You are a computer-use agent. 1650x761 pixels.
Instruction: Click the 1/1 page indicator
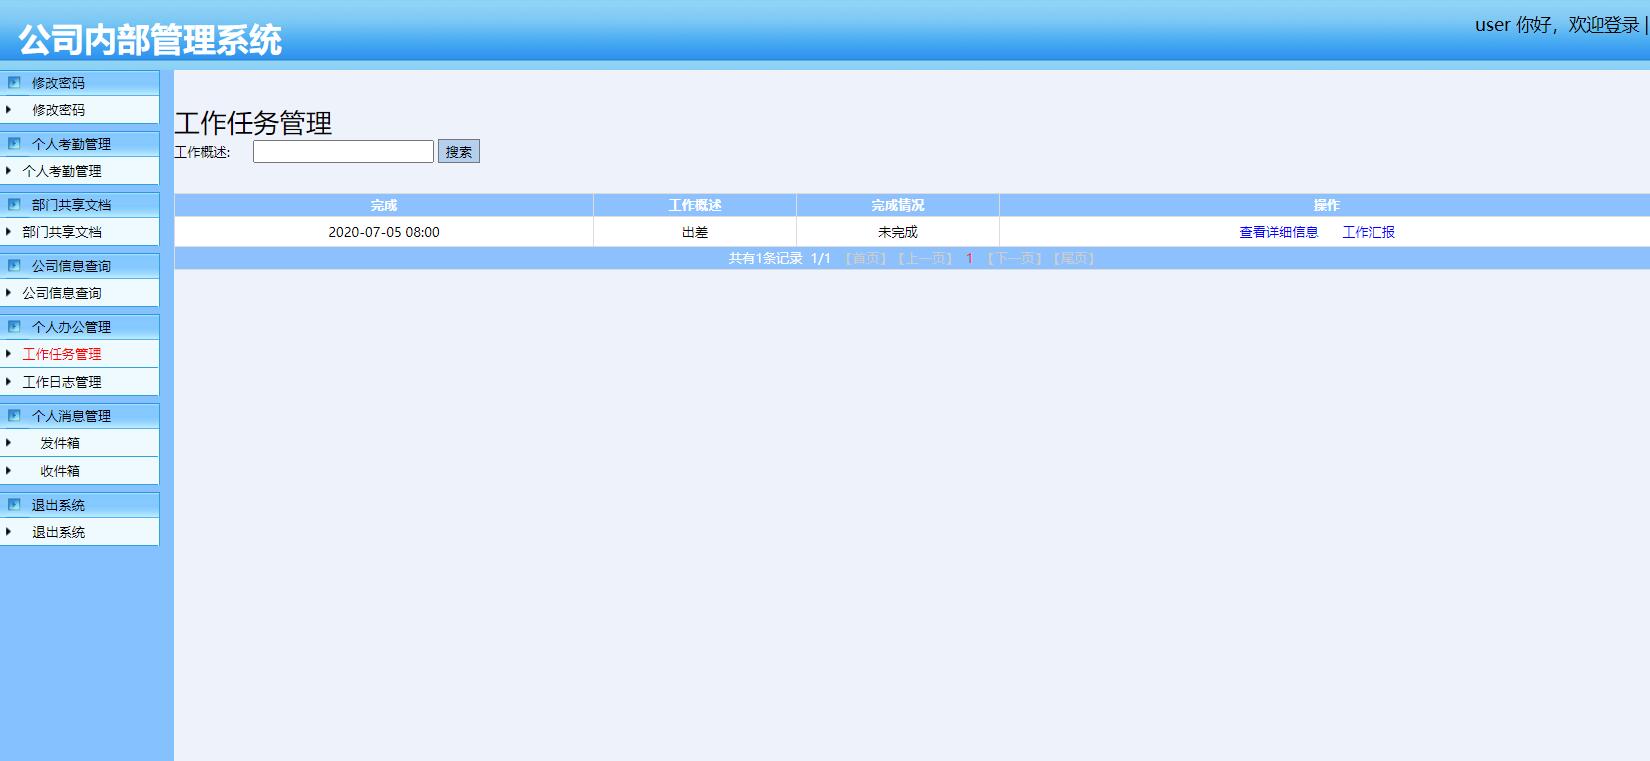click(x=821, y=258)
